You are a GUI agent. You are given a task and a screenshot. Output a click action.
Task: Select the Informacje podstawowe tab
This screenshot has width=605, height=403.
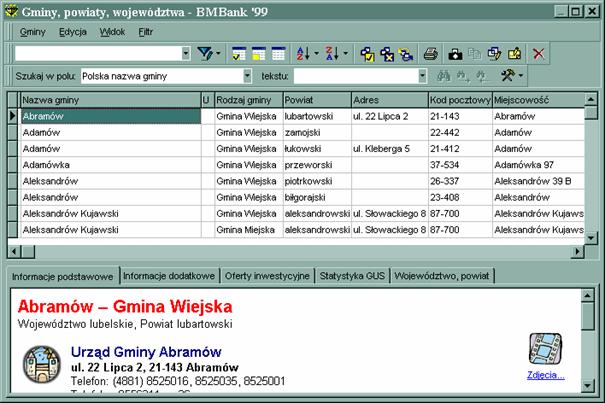(x=63, y=276)
